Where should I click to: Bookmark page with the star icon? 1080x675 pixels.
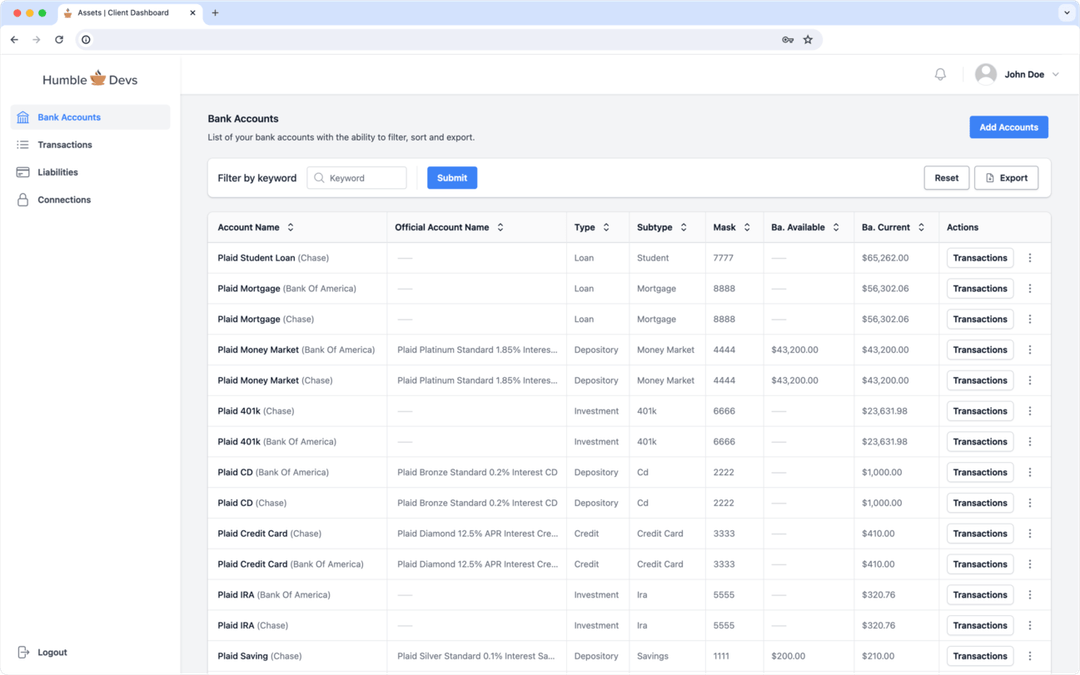[808, 40]
